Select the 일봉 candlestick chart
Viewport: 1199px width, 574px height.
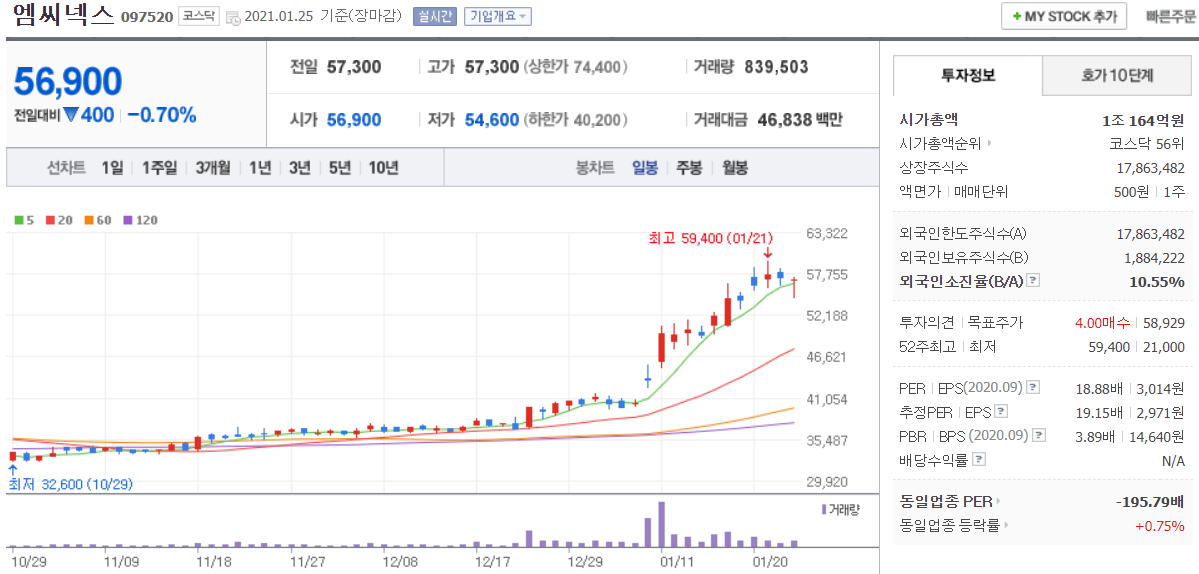645,168
